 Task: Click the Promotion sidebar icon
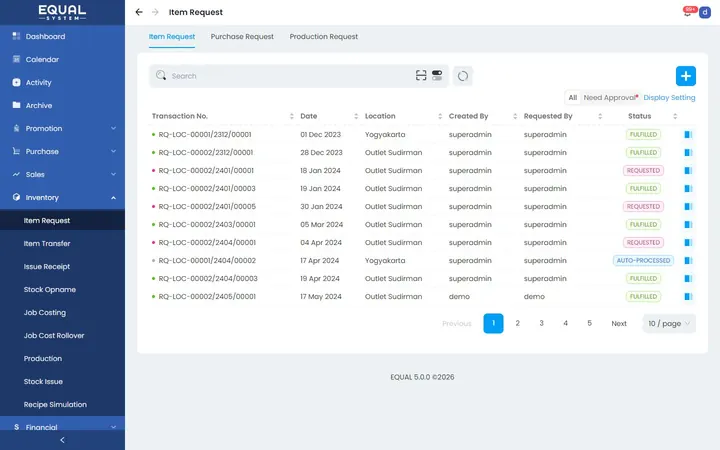(17, 128)
